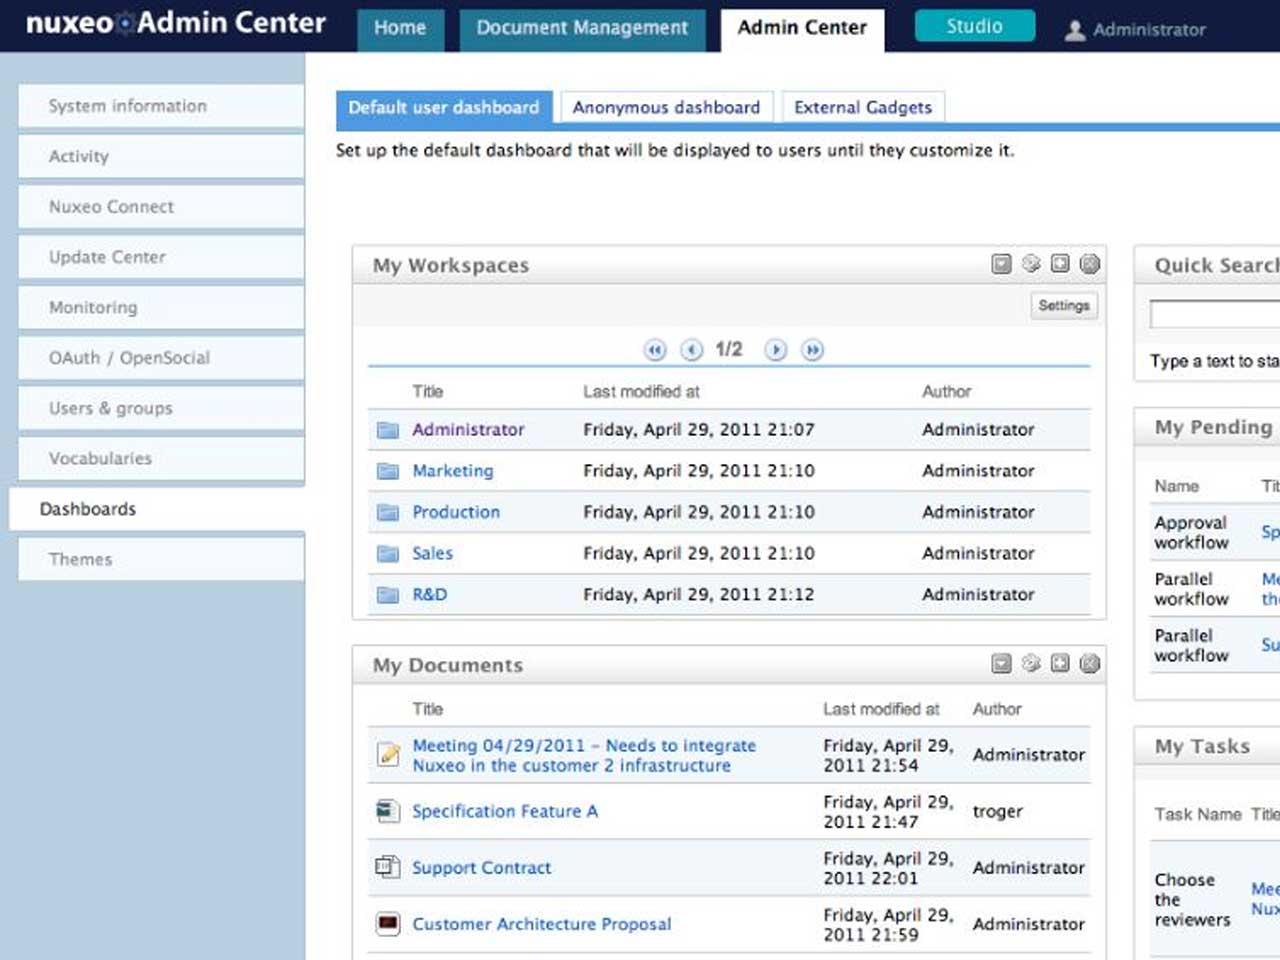Screen dimensions: 1280x960
Task: Open Update Center section
Action: click(161, 257)
